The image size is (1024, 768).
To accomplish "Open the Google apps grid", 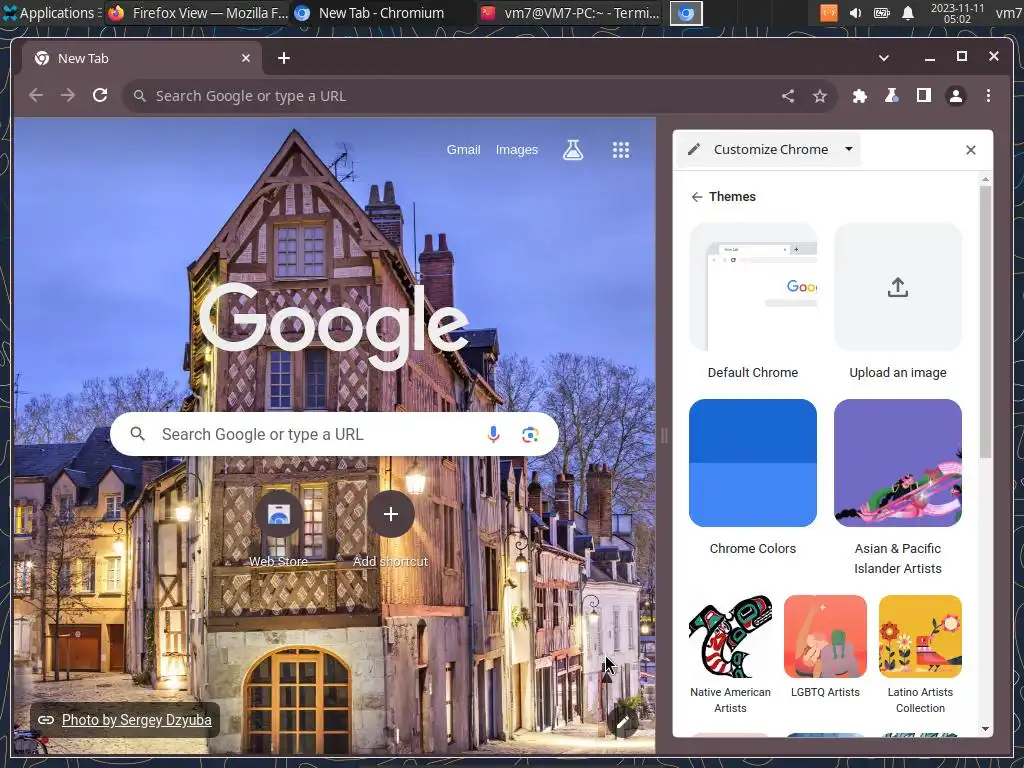I will pos(620,150).
